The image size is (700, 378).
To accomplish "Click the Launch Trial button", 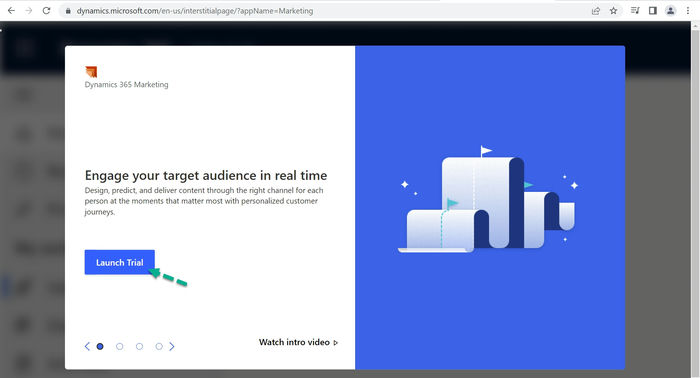I will tap(120, 262).
